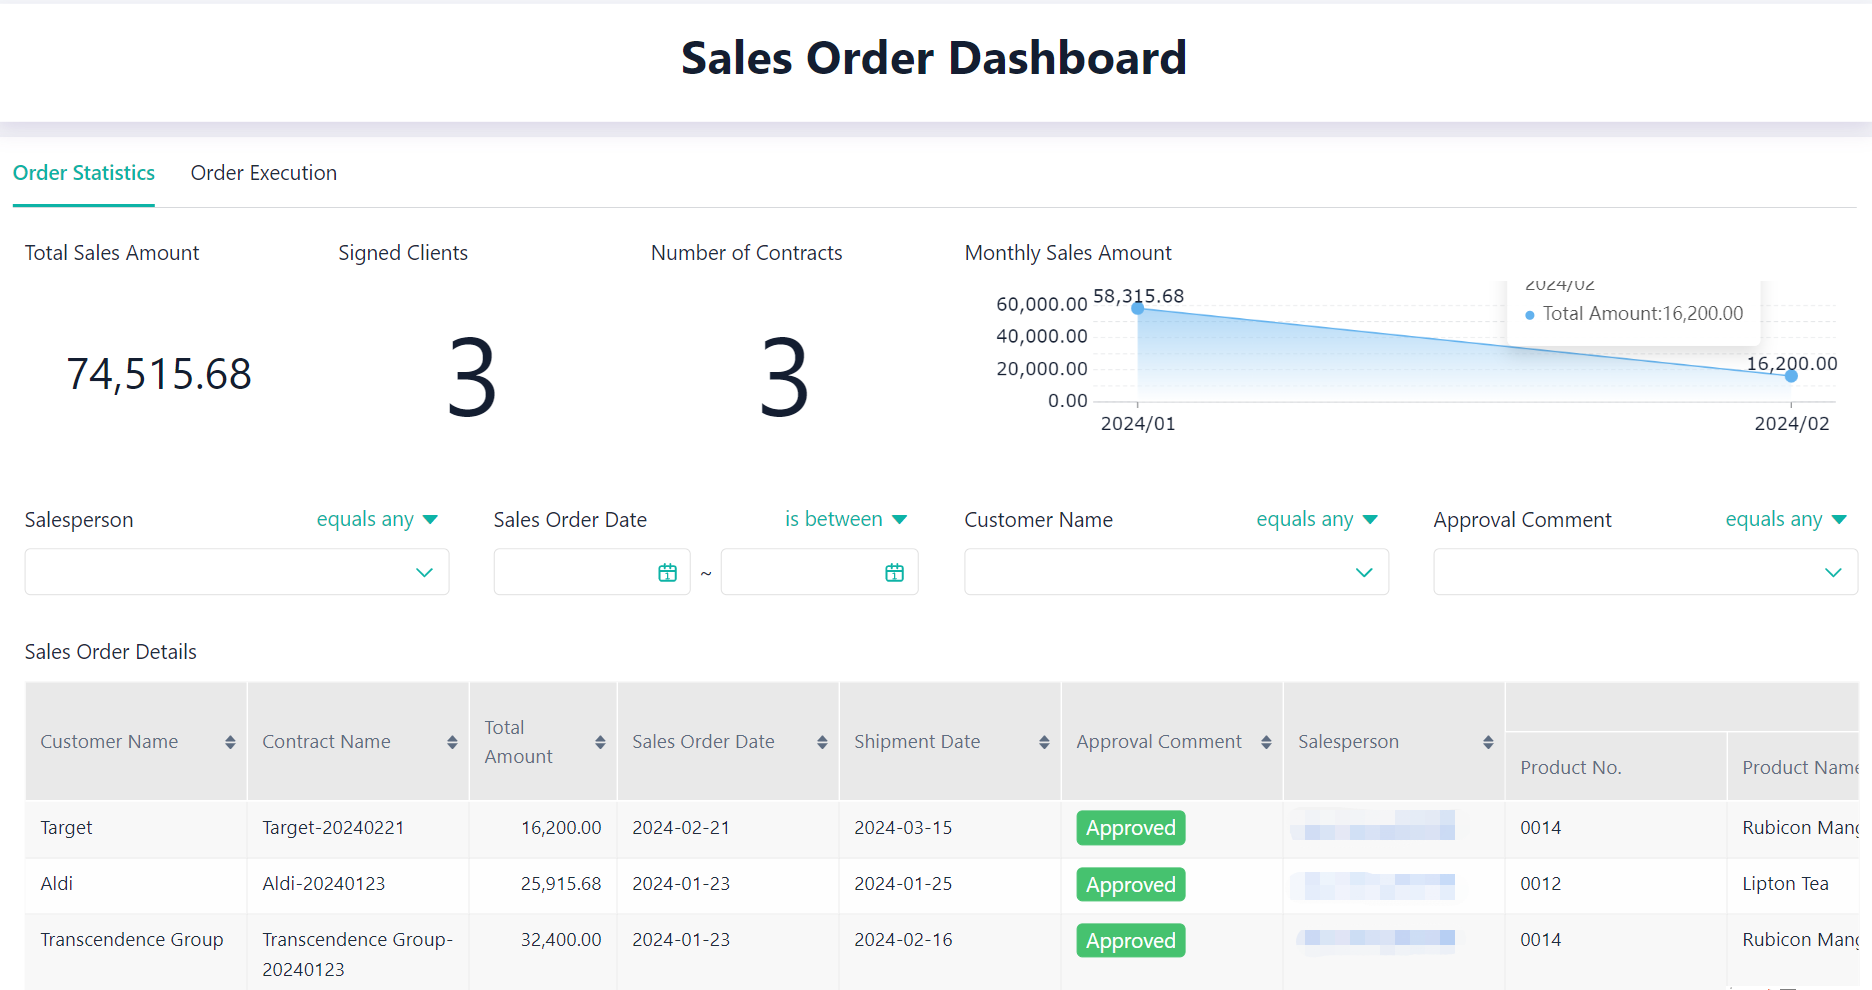Sort the table by Contract Name

(x=452, y=742)
